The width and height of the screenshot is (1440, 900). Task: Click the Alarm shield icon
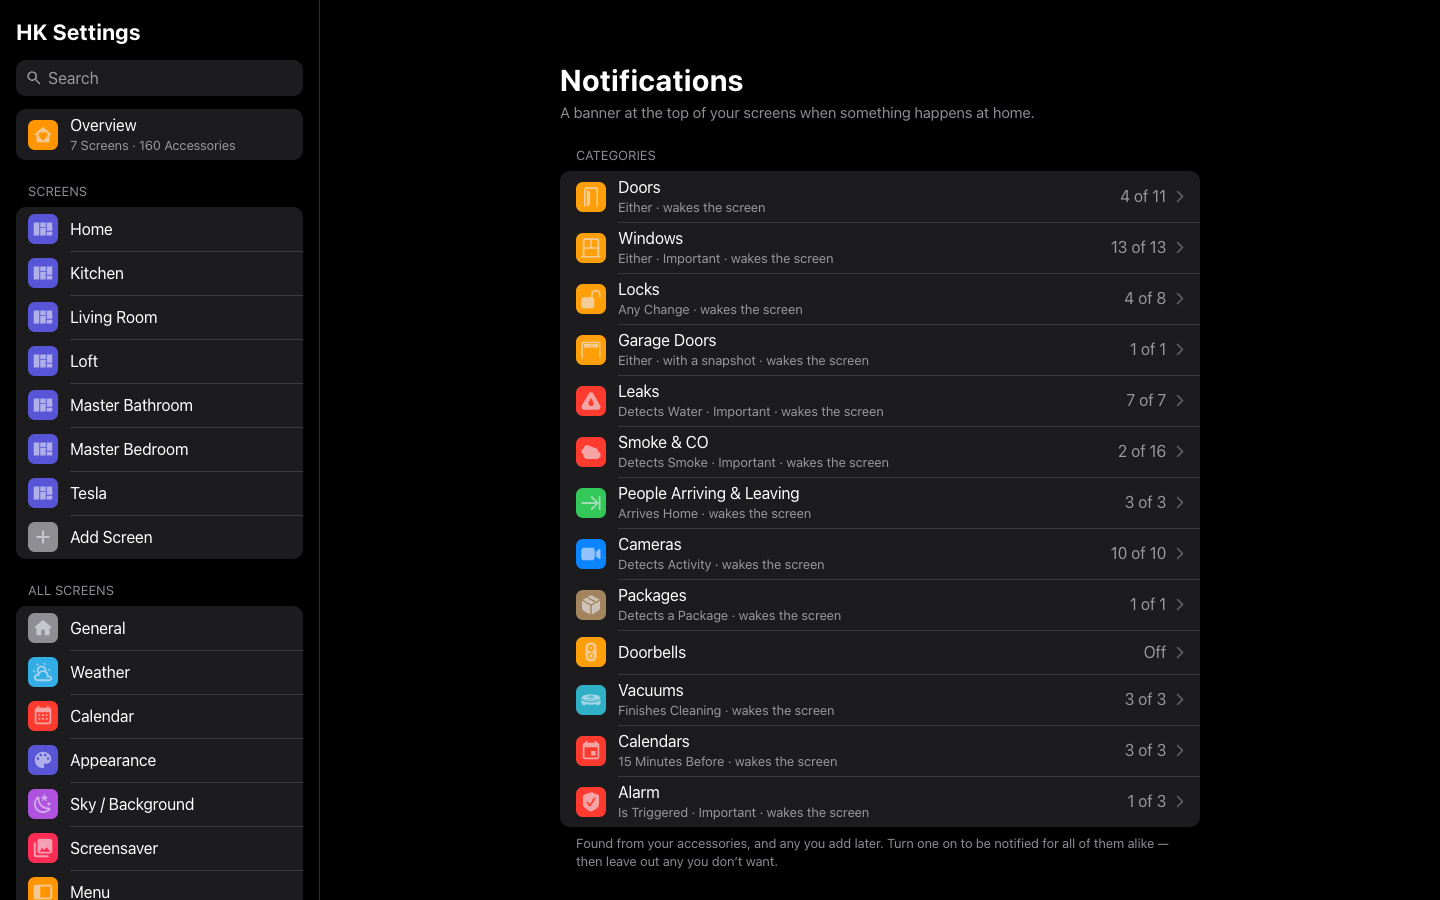tap(591, 802)
